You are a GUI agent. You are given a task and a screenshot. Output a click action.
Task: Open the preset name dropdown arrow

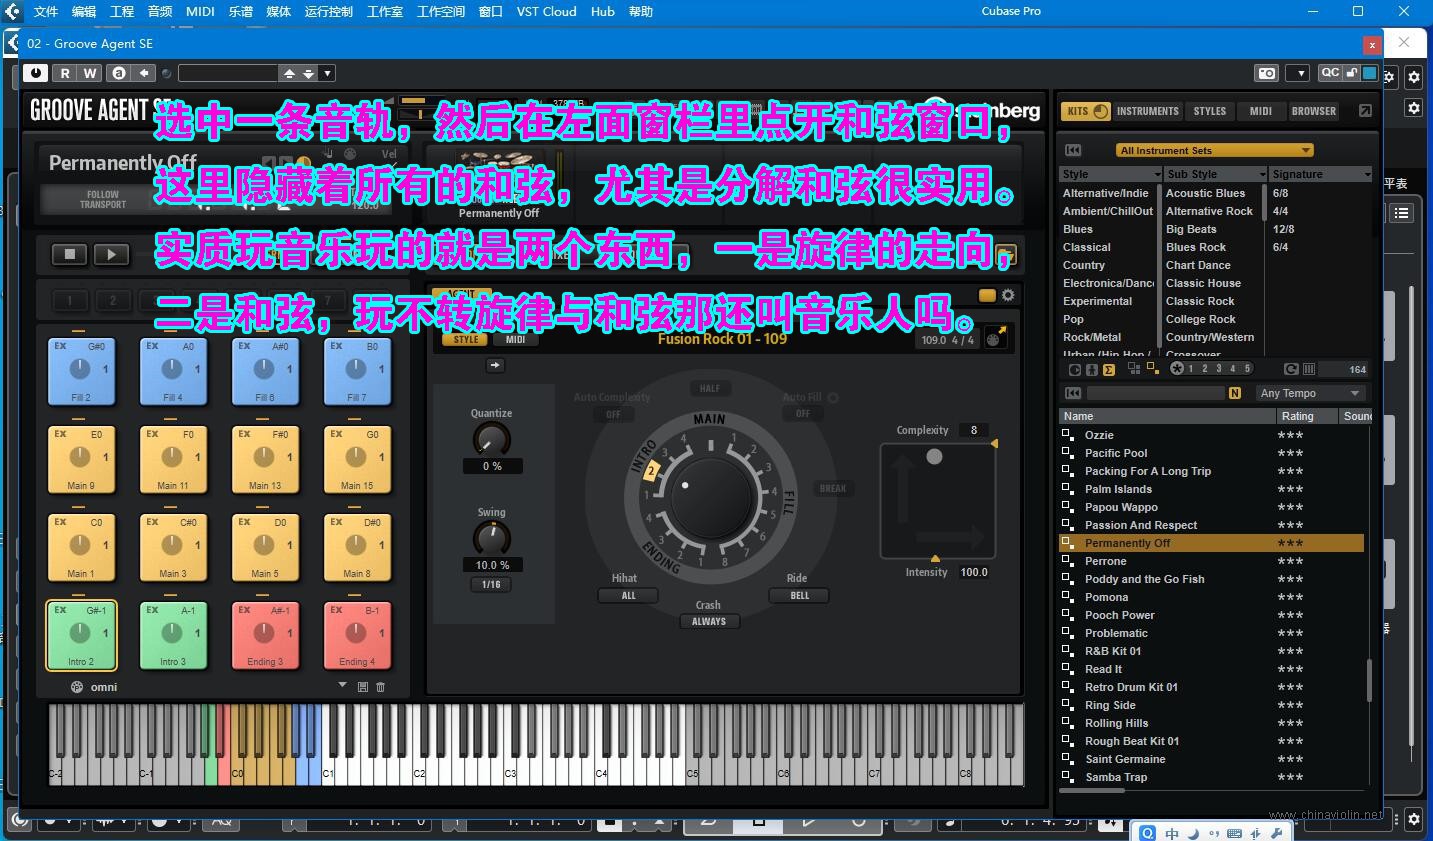point(328,73)
